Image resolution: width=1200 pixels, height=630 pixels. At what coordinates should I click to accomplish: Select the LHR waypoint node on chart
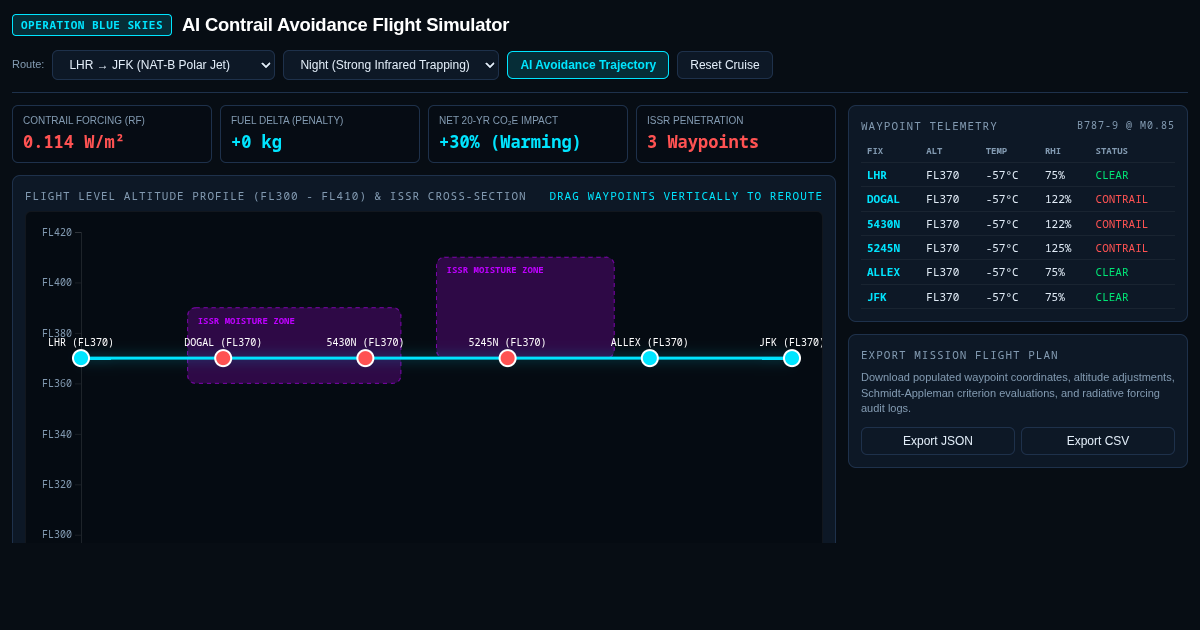point(81,358)
